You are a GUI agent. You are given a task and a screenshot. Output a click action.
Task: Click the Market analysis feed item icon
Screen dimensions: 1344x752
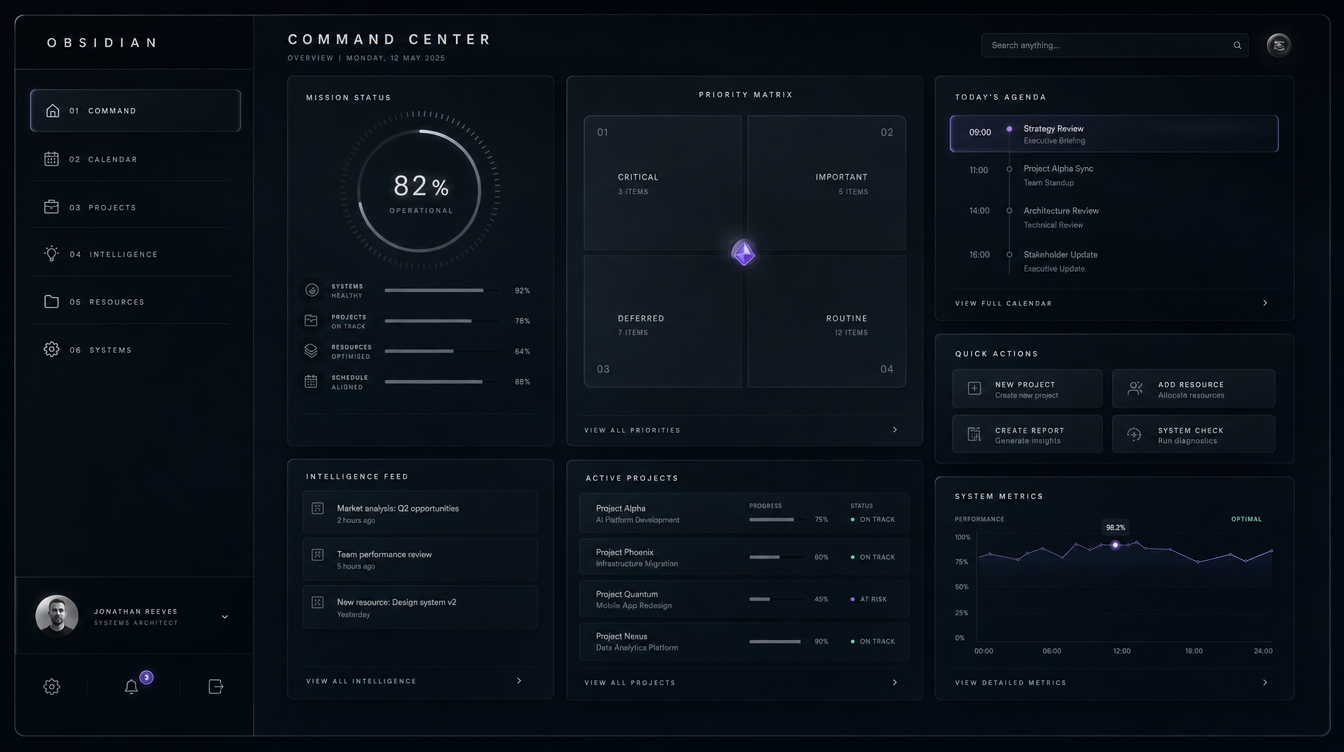point(317,508)
